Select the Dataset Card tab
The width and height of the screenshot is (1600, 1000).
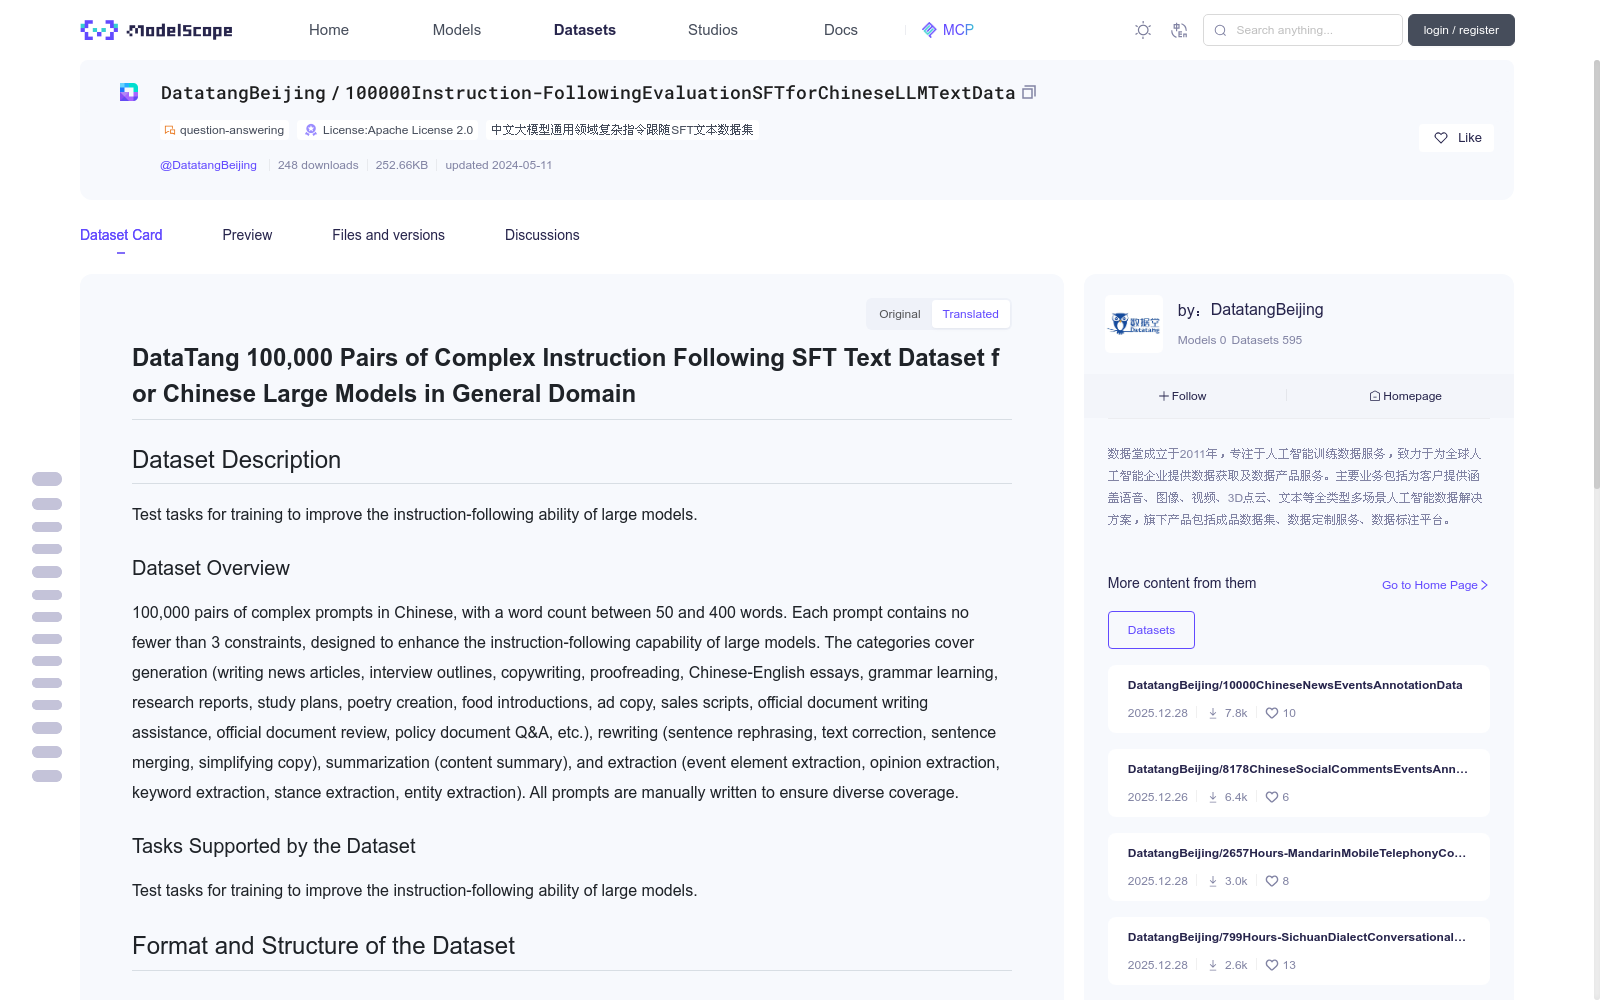click(121, 235)
